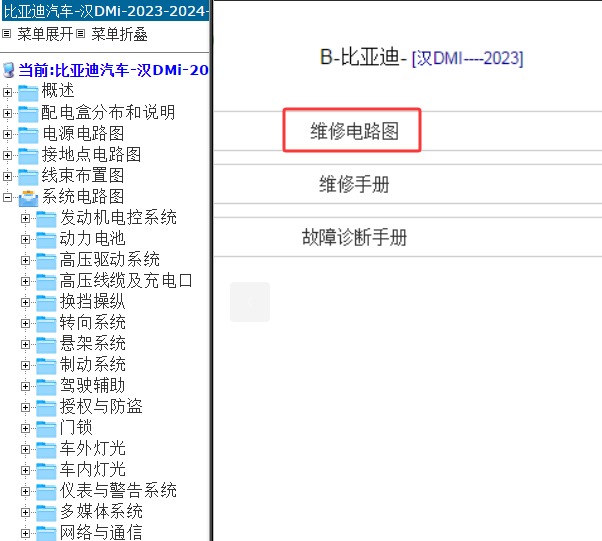Click the 动力电池 folder icon
Viewport: 602px width, 541px height.
click(46, 240)
